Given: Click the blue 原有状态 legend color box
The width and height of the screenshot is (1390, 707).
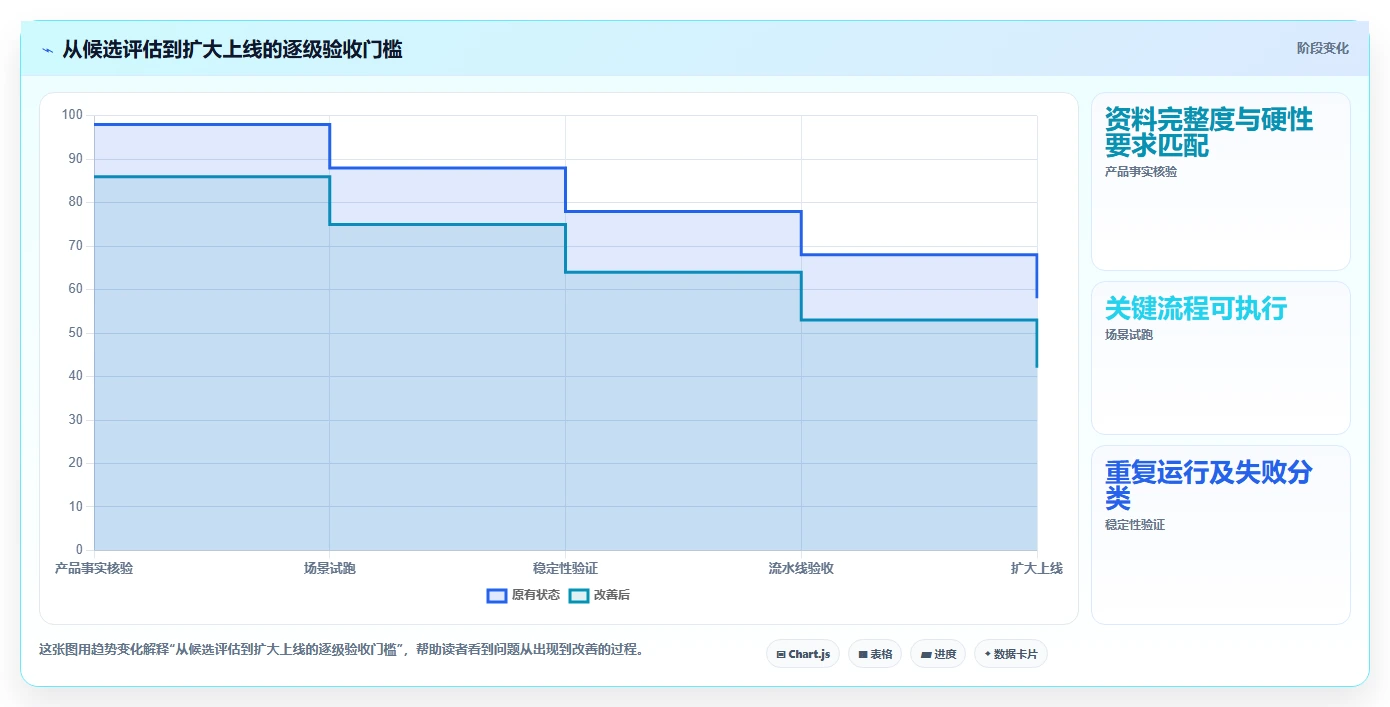Looking at the screenshot, I should coord(497,595).
